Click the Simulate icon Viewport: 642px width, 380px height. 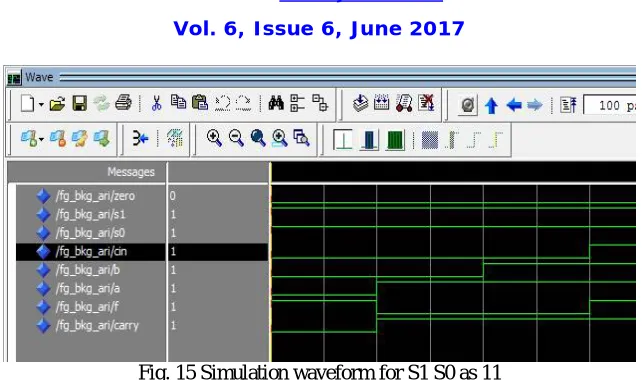(x=404, y=103)
